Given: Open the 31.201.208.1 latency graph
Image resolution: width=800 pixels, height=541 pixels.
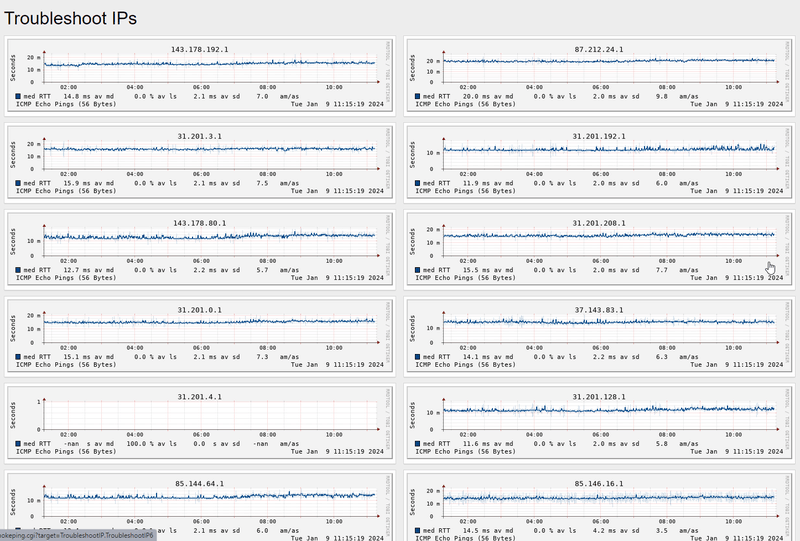Looking at the screenshot, I should coord(599,249).
